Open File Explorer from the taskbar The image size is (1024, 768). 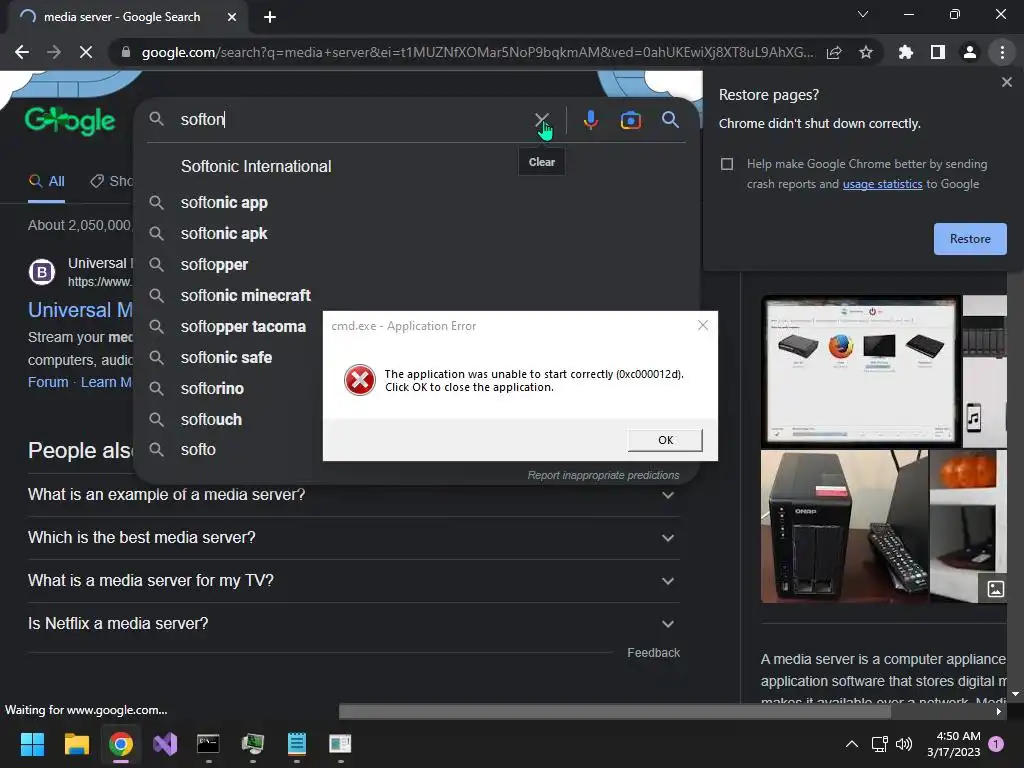(x=76, y=744)
